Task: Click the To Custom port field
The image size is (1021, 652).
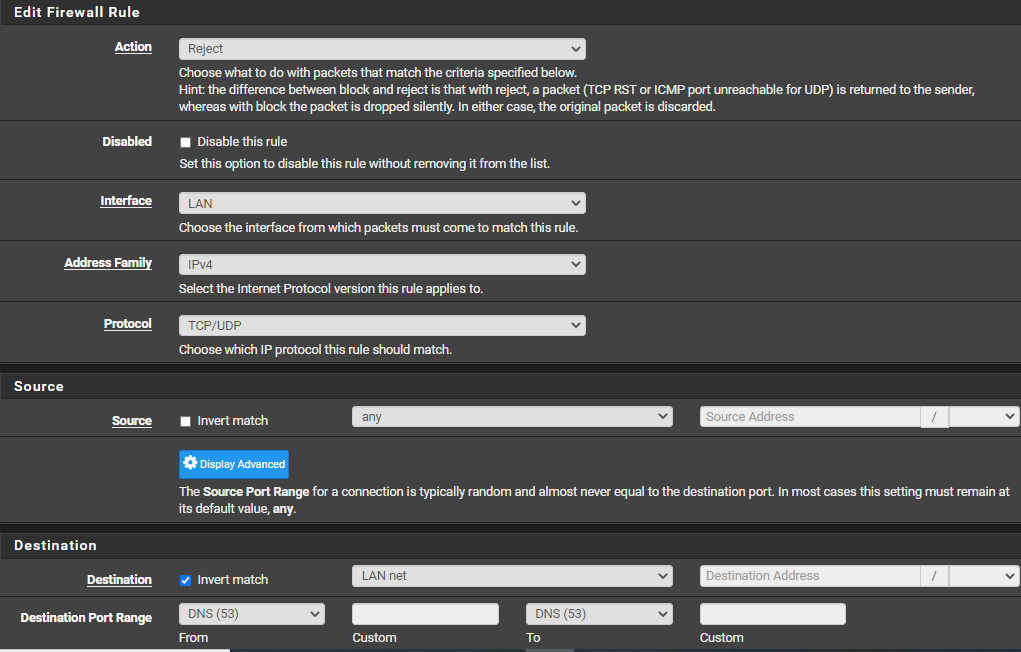Action: click(x=773, y=614)
